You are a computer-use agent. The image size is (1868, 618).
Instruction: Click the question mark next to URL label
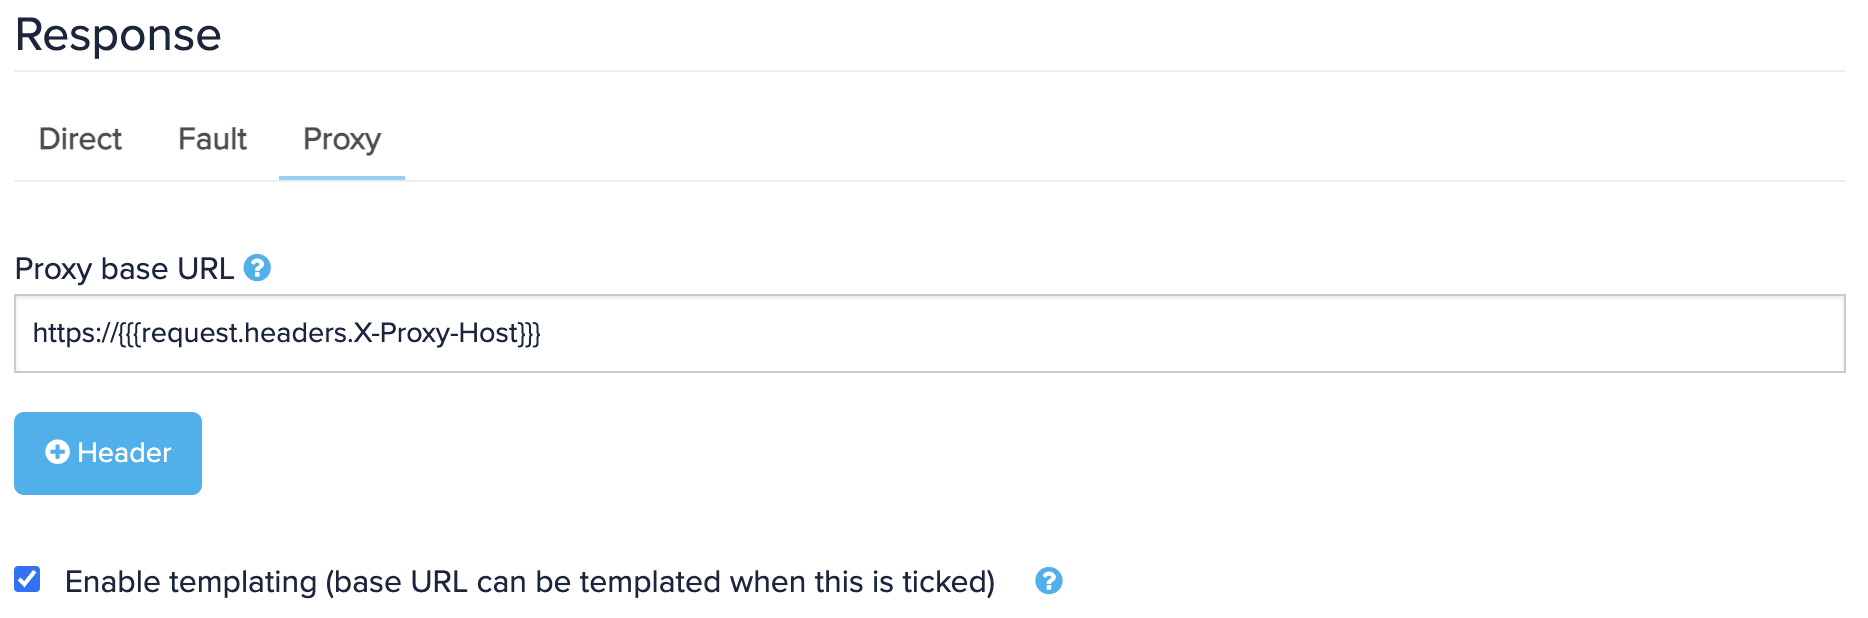click(x=257, y=268)
